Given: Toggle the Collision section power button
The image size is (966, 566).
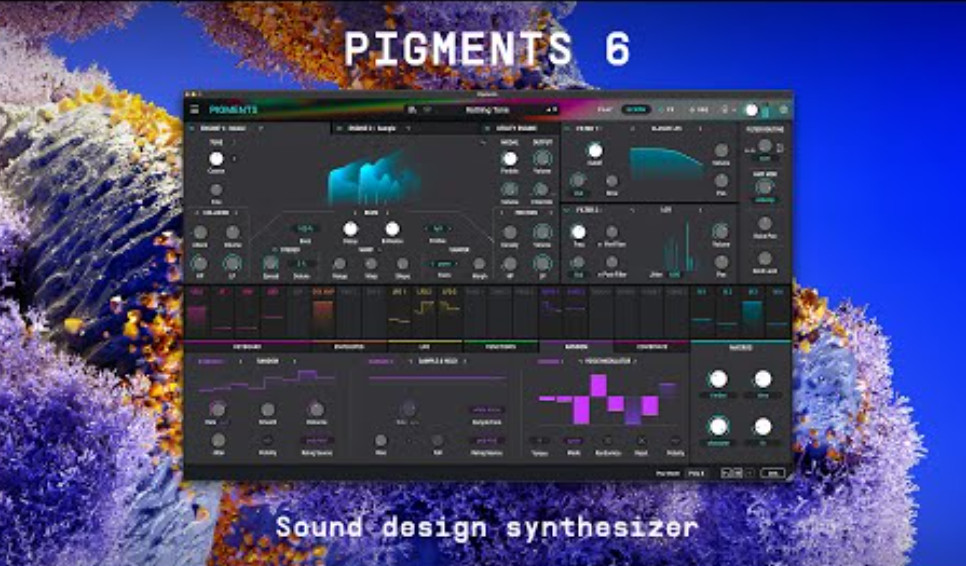Looking at the screenshot, I should (197, 213).
